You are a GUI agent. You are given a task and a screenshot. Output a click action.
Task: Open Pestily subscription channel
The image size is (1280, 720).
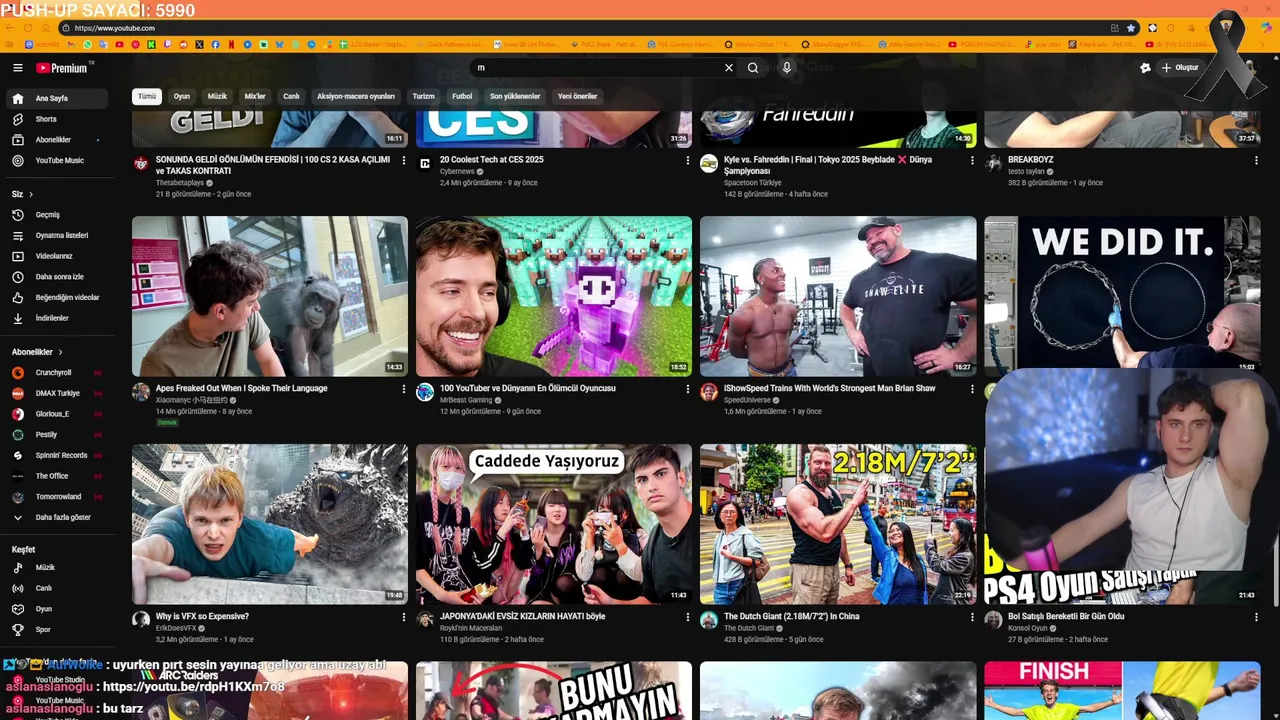[x=59, y=435]
